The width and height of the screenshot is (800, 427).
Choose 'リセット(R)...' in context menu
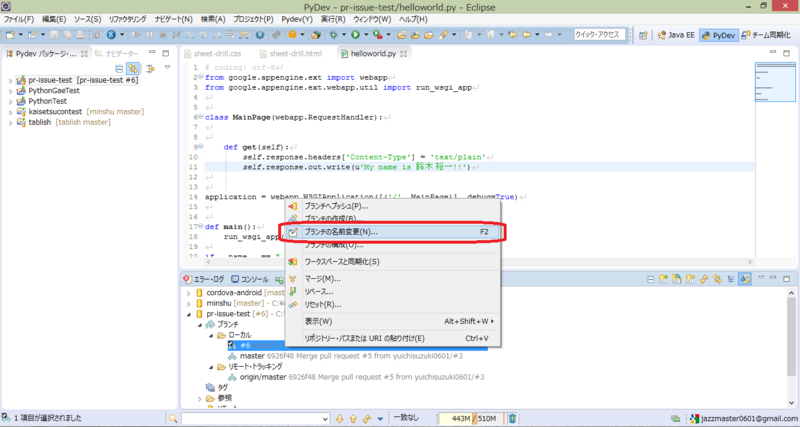(x=393, y=305)
